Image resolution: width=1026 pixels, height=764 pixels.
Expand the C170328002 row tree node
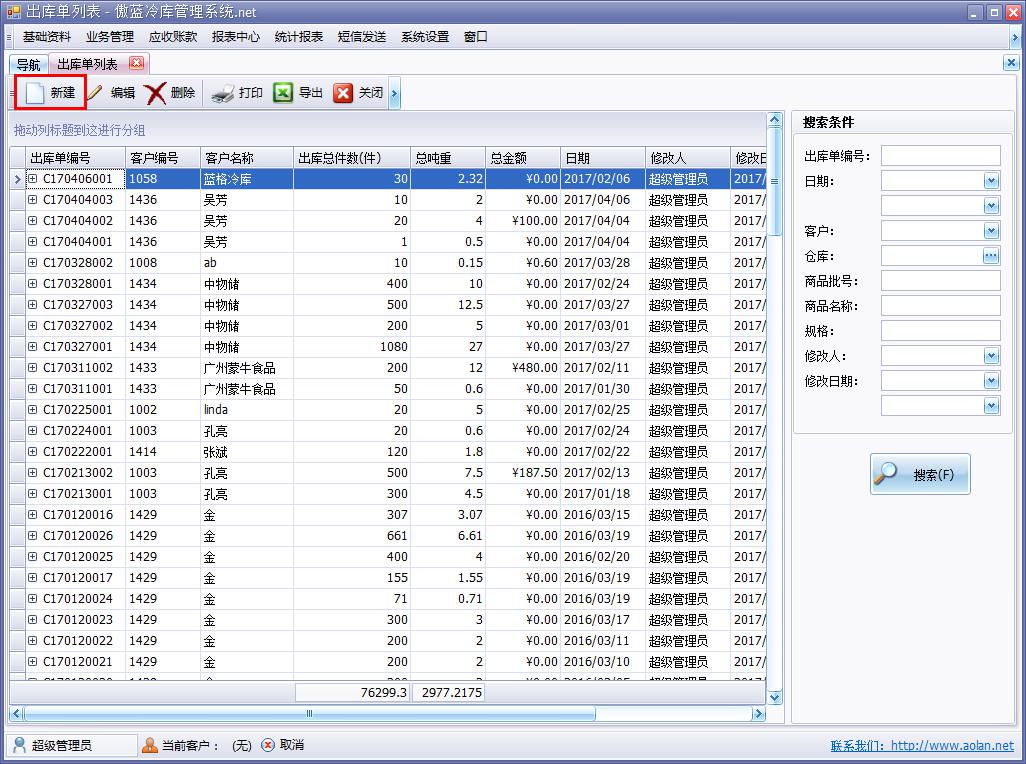click(x=32, y=263)
